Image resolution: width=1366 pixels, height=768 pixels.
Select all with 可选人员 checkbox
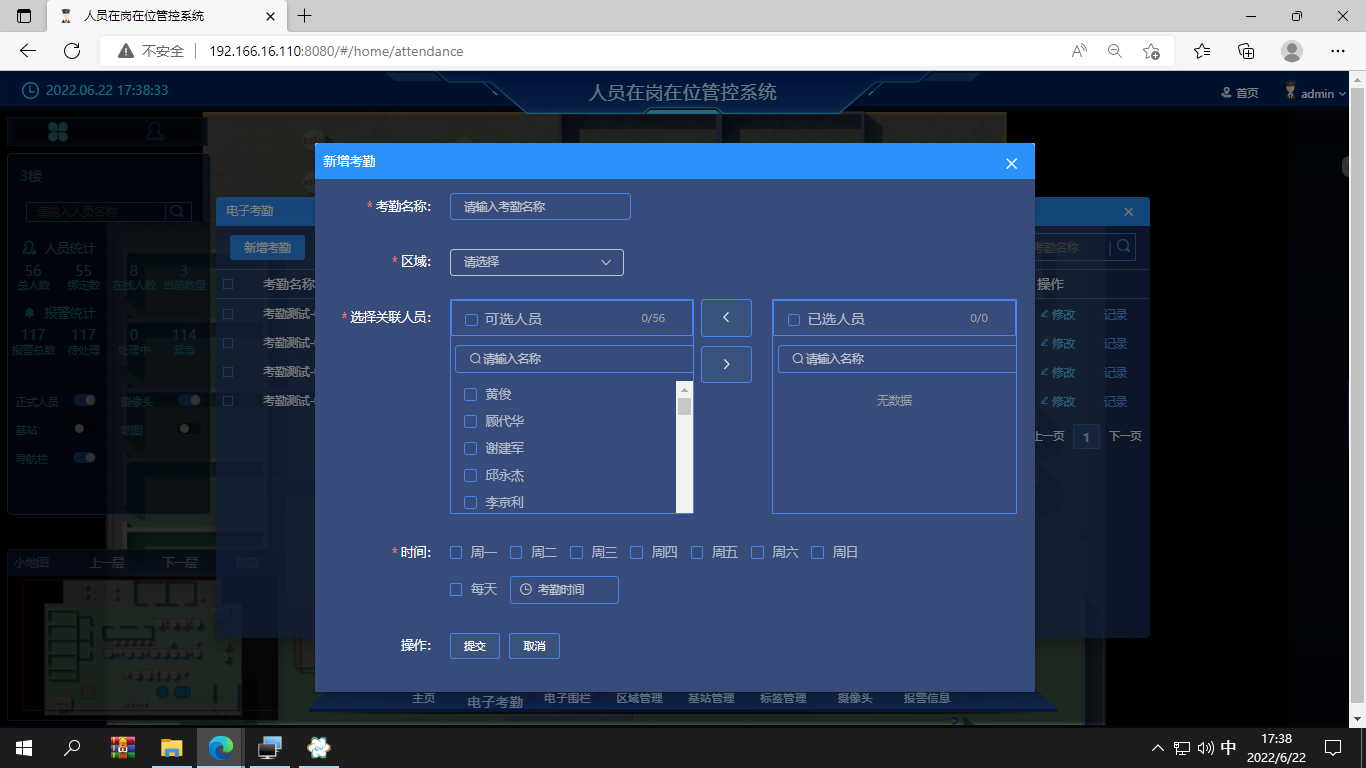472,320
